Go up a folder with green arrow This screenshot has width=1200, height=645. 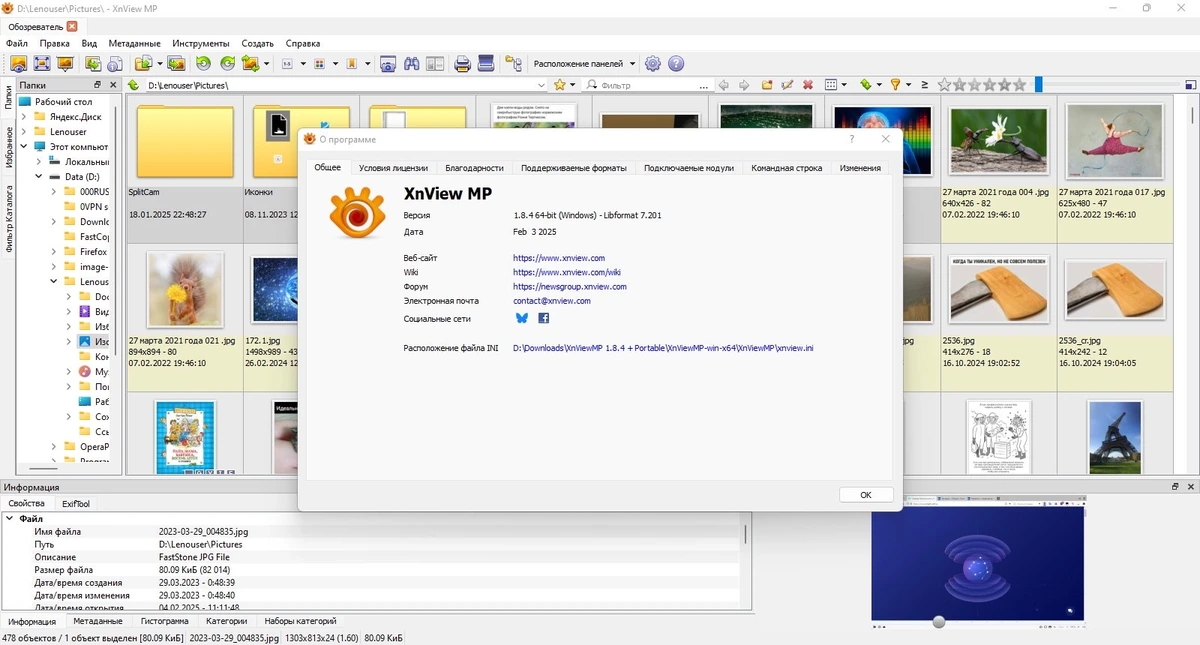tap(134, 85)
